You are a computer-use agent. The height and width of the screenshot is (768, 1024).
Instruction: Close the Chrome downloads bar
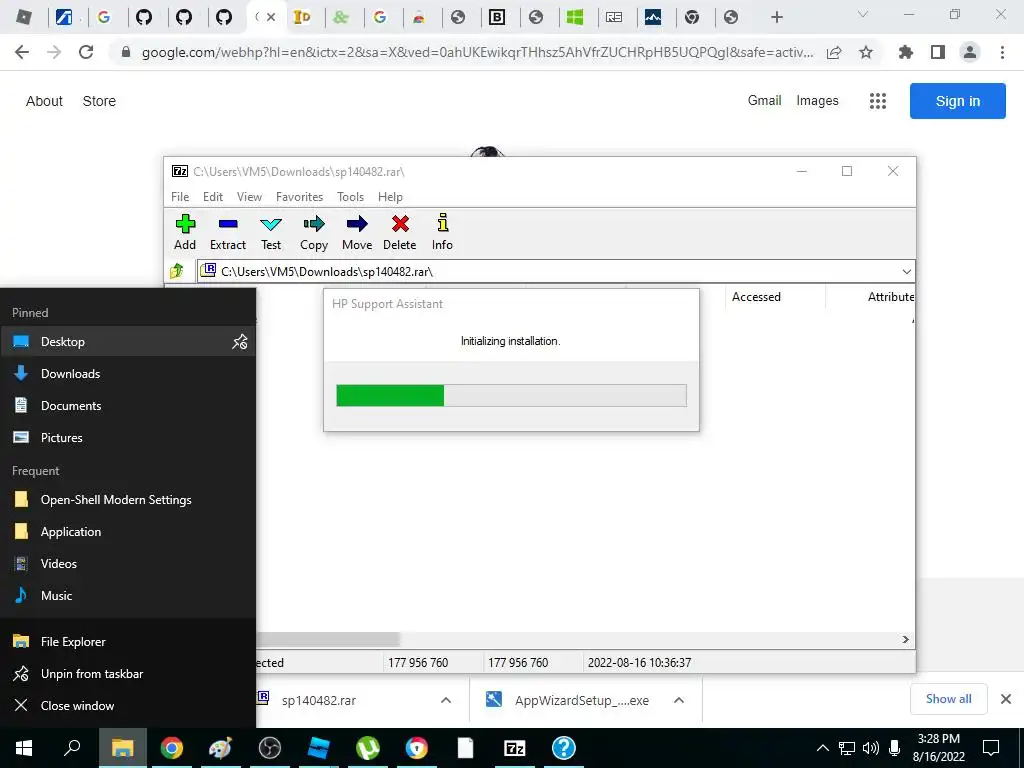point(1006,699)
